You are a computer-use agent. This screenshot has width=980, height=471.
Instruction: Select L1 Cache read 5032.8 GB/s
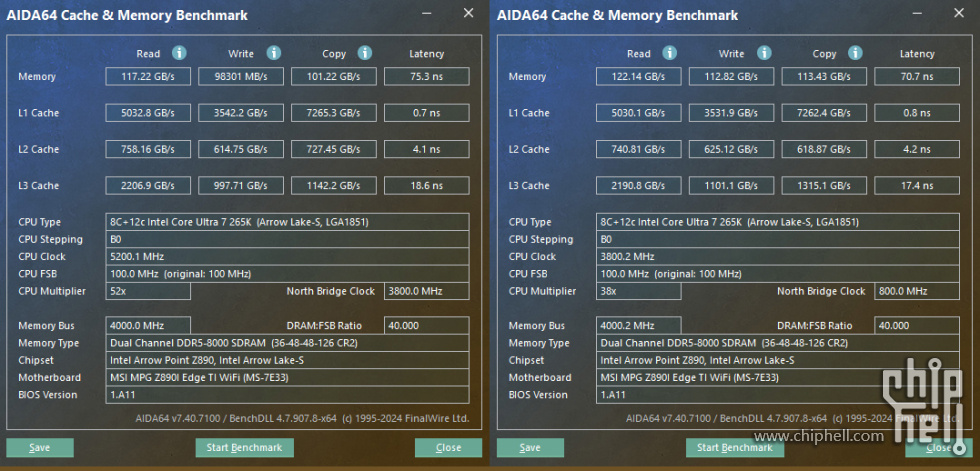pyautogui.click(x=148, y=113)
